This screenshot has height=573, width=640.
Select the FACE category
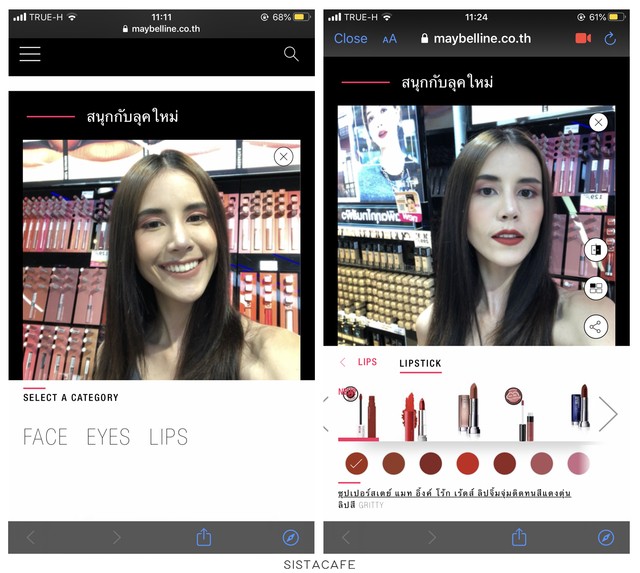coord(45,437)
